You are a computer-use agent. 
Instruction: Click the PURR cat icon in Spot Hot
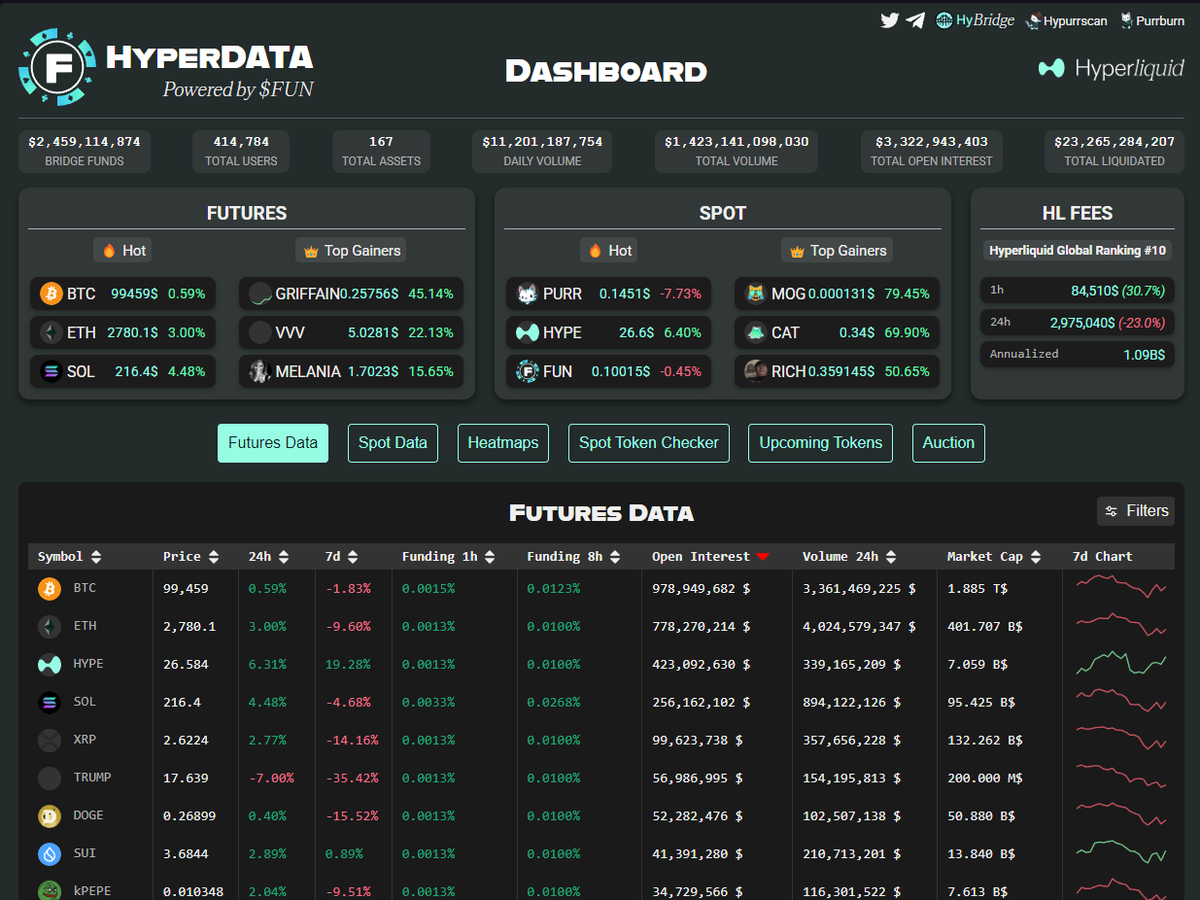coord(527,294)
